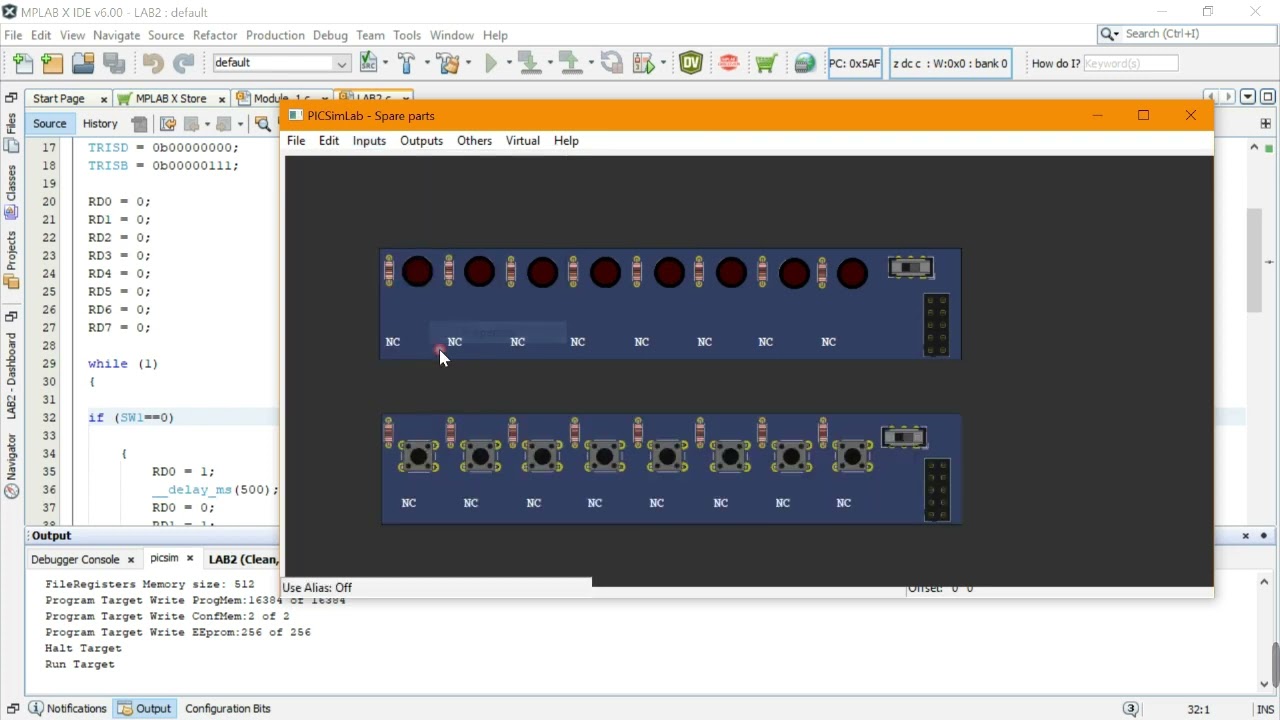Image resolution: width=1280 pixels, height=720 pixels.
Task: Click the find selection magnifier in editor toolbar
Action: (x=262, y=124)
